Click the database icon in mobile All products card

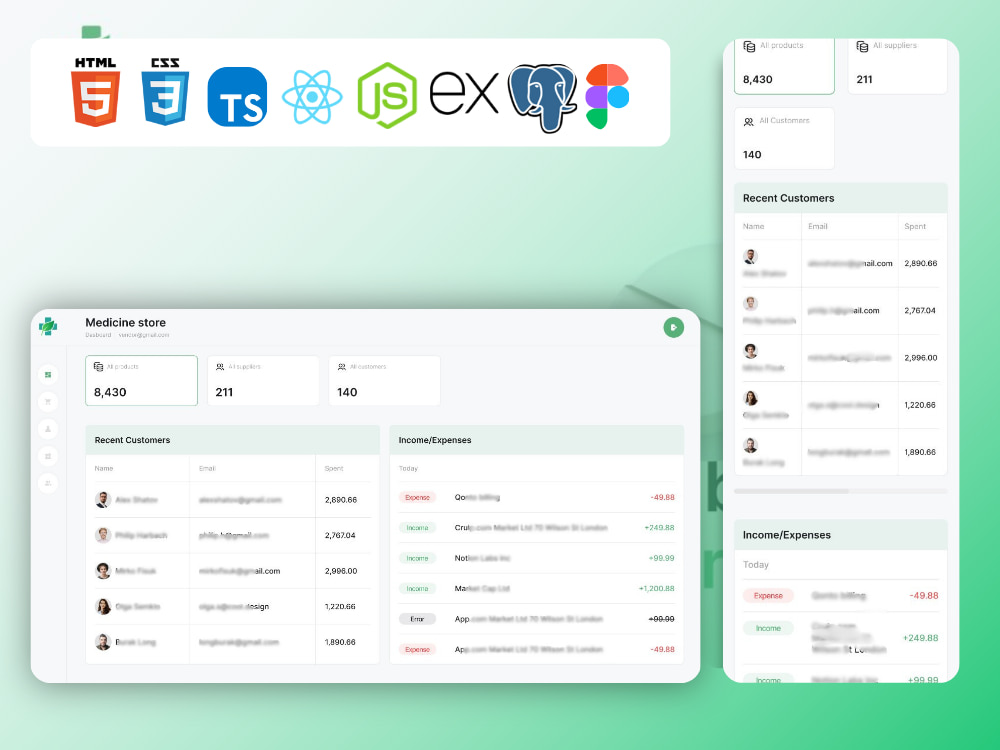click(x=749, y=46)
